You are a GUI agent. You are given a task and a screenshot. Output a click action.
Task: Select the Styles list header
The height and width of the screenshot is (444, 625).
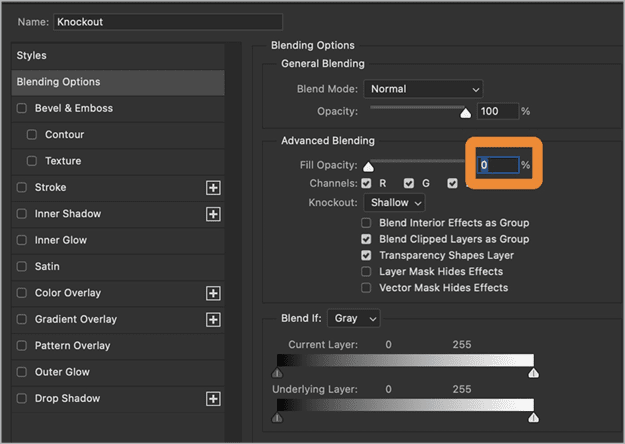118,55
